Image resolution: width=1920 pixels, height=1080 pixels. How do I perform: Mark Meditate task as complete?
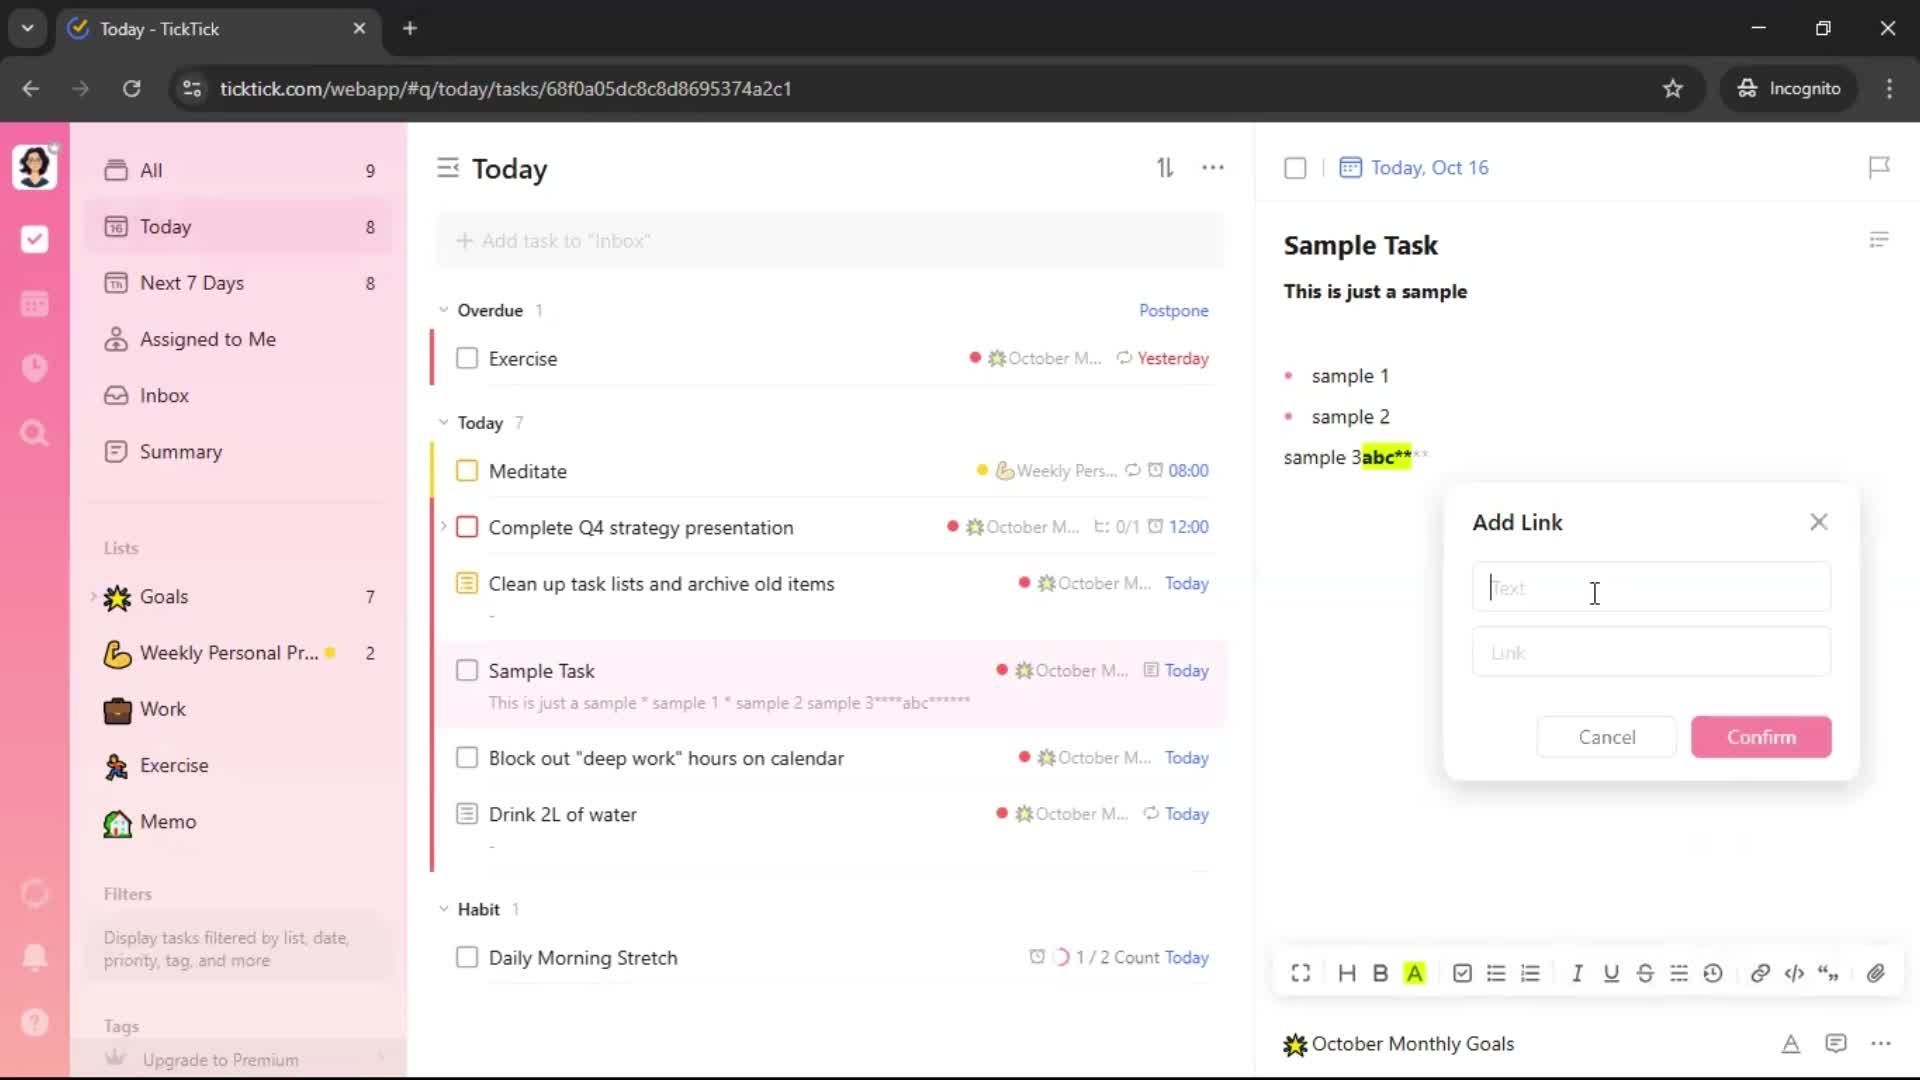[x=467, y=471]
